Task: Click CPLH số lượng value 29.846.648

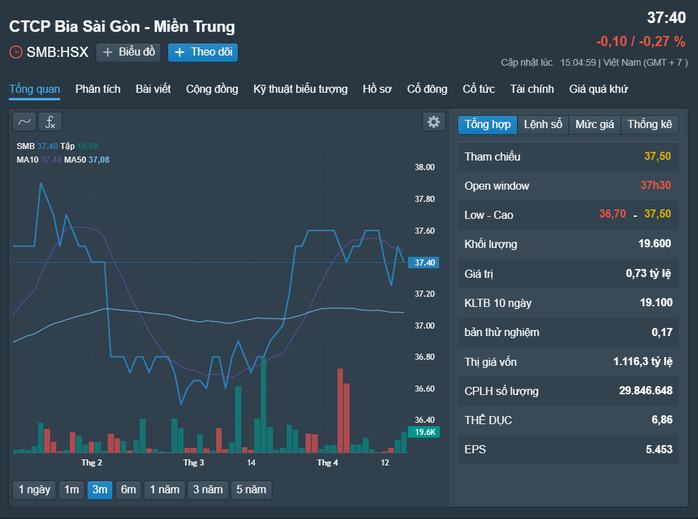Action: [x=645, y=391]
